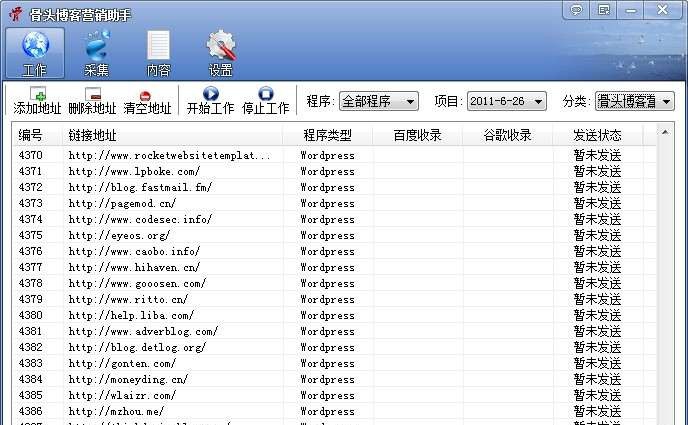Click the speech bubble icon in title bar
The width and height of the screenshot is (688, 425).
tap(576, 10)
